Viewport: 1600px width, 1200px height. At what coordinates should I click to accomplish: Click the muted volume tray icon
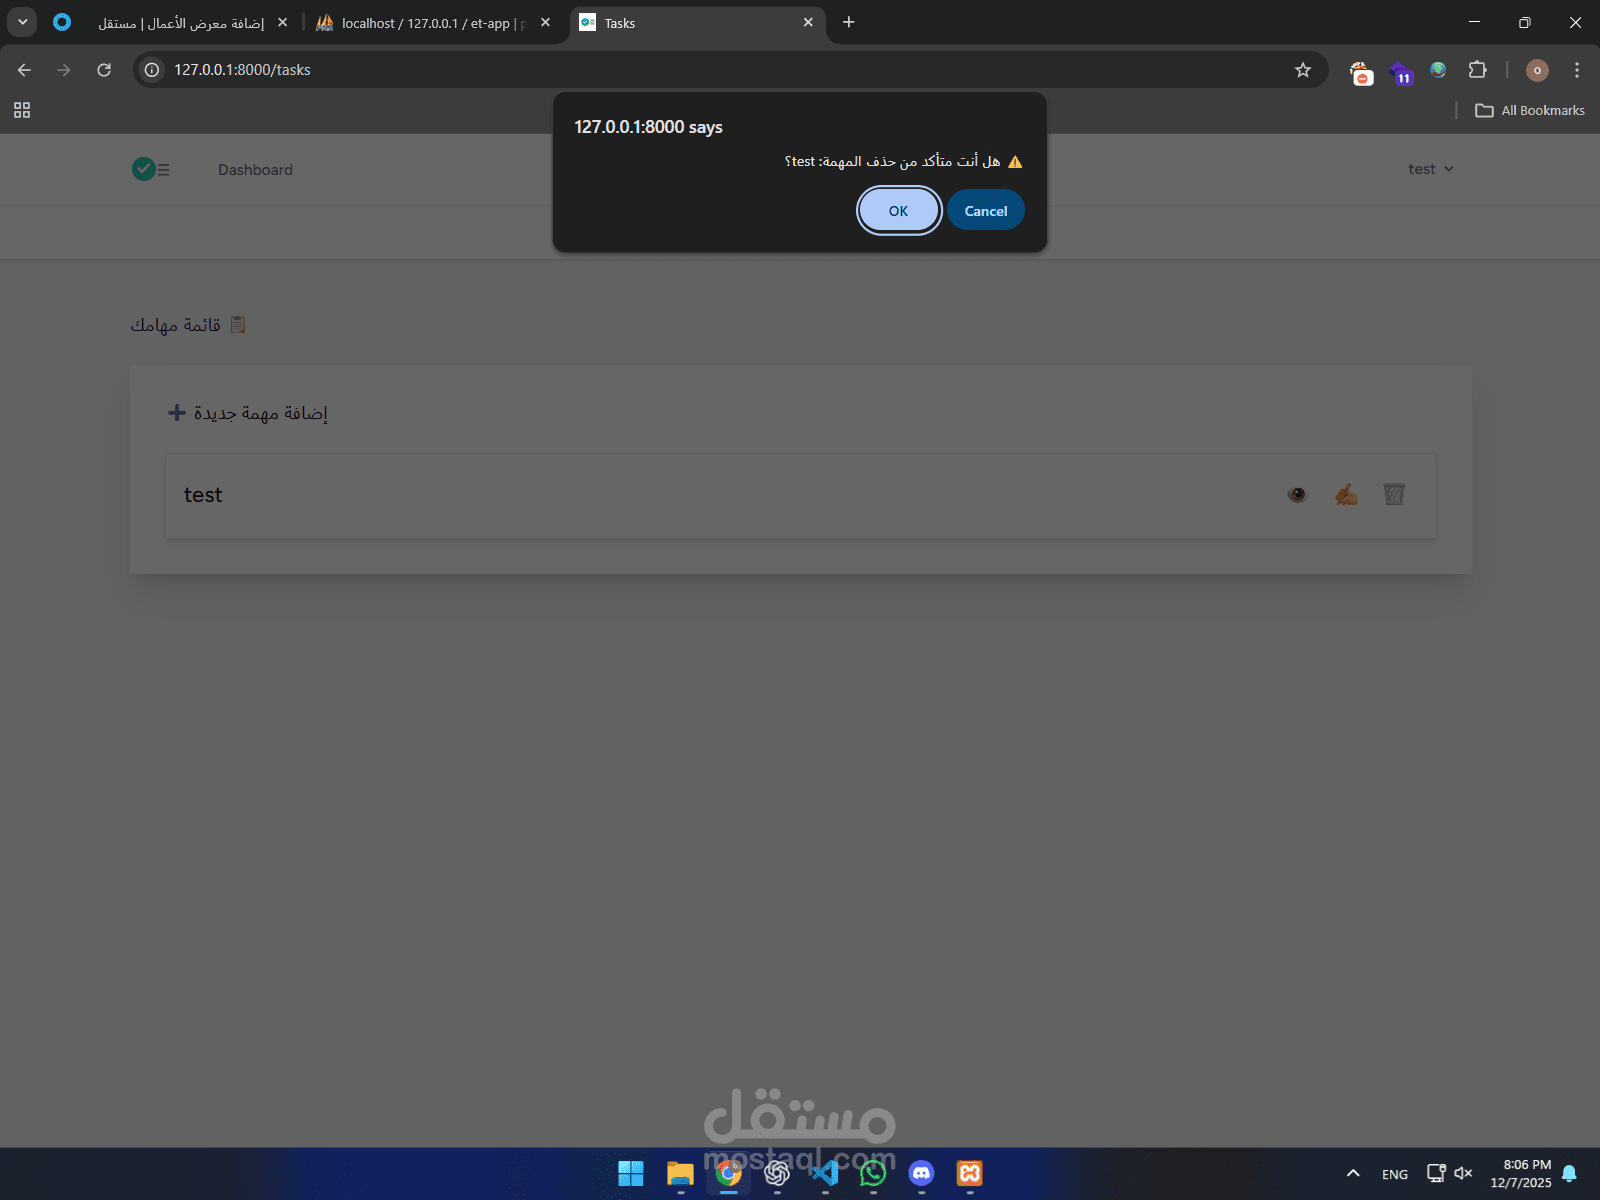pyautogui.click(x=1463, y=1173)
